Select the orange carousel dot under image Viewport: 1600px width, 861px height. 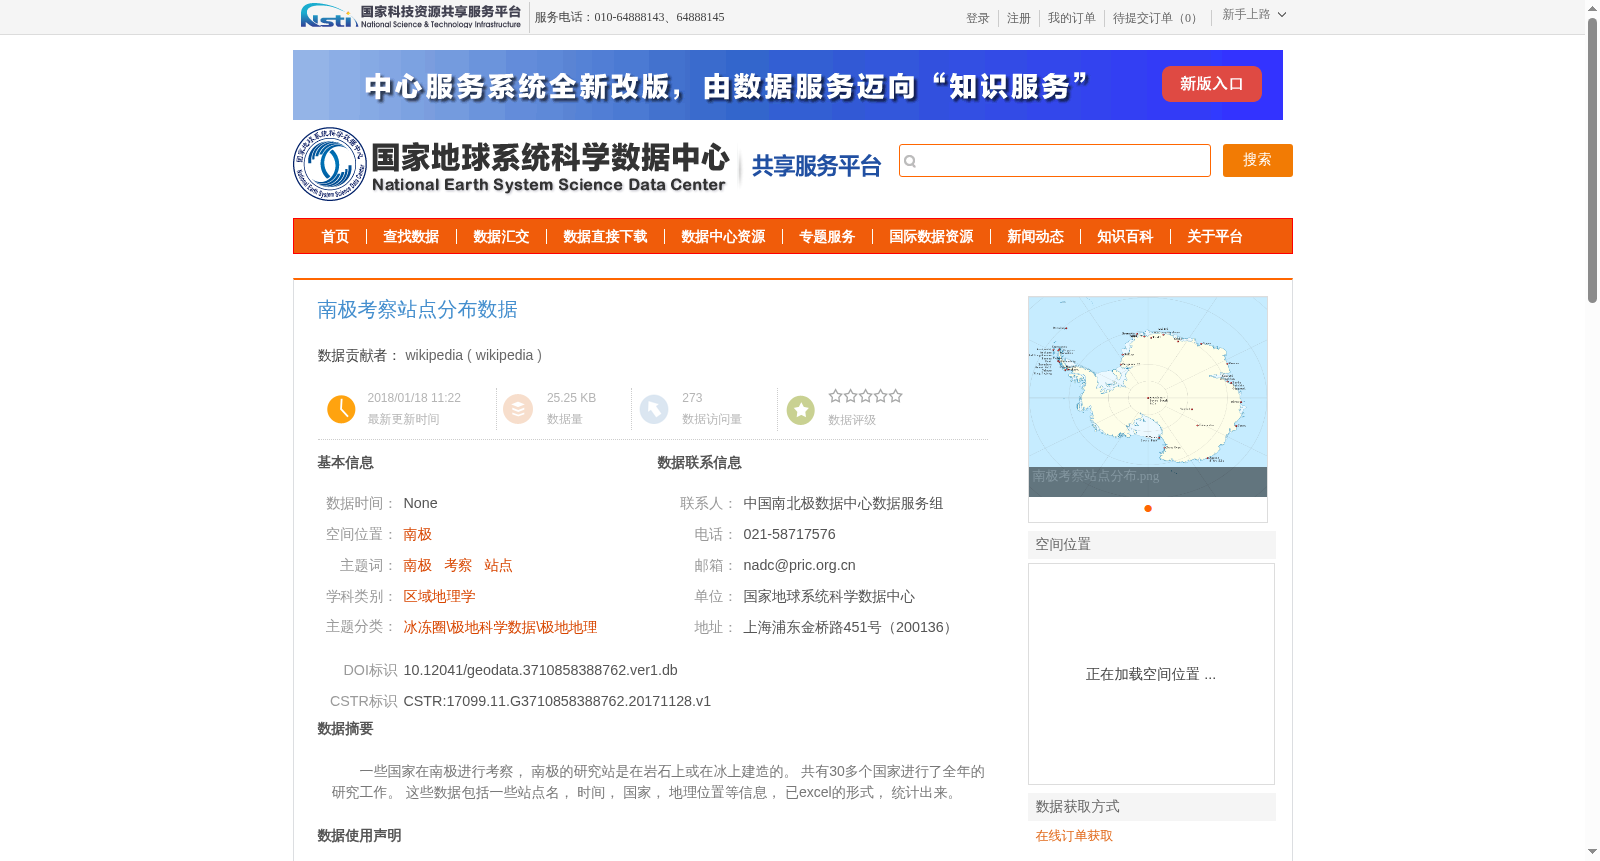1148,508
